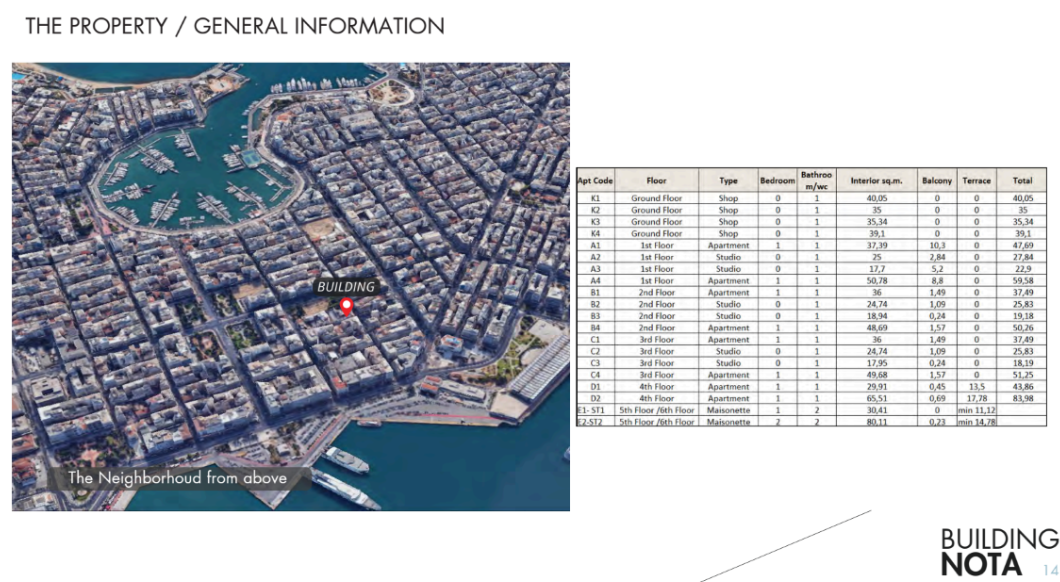1060x582 pixels.
Task: Click the 'Terrace' column header
Action: pyautogui.click(x=976, y=181)
